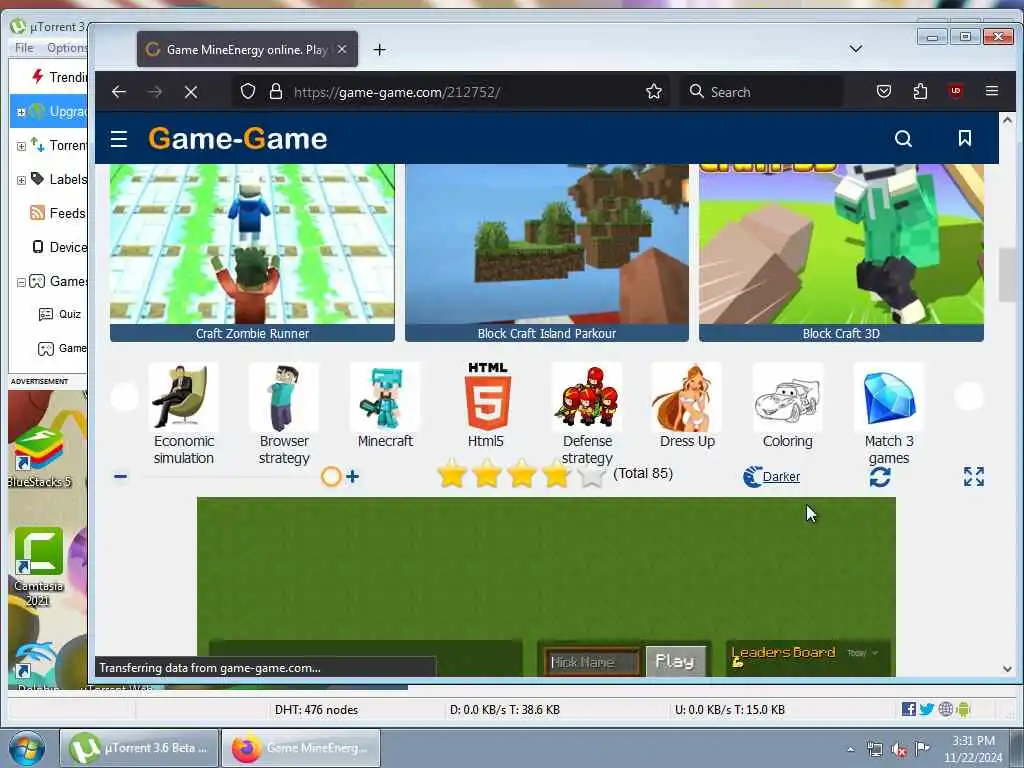
Task: Click the Firefox Search field
Action: [x=761, y=92]
